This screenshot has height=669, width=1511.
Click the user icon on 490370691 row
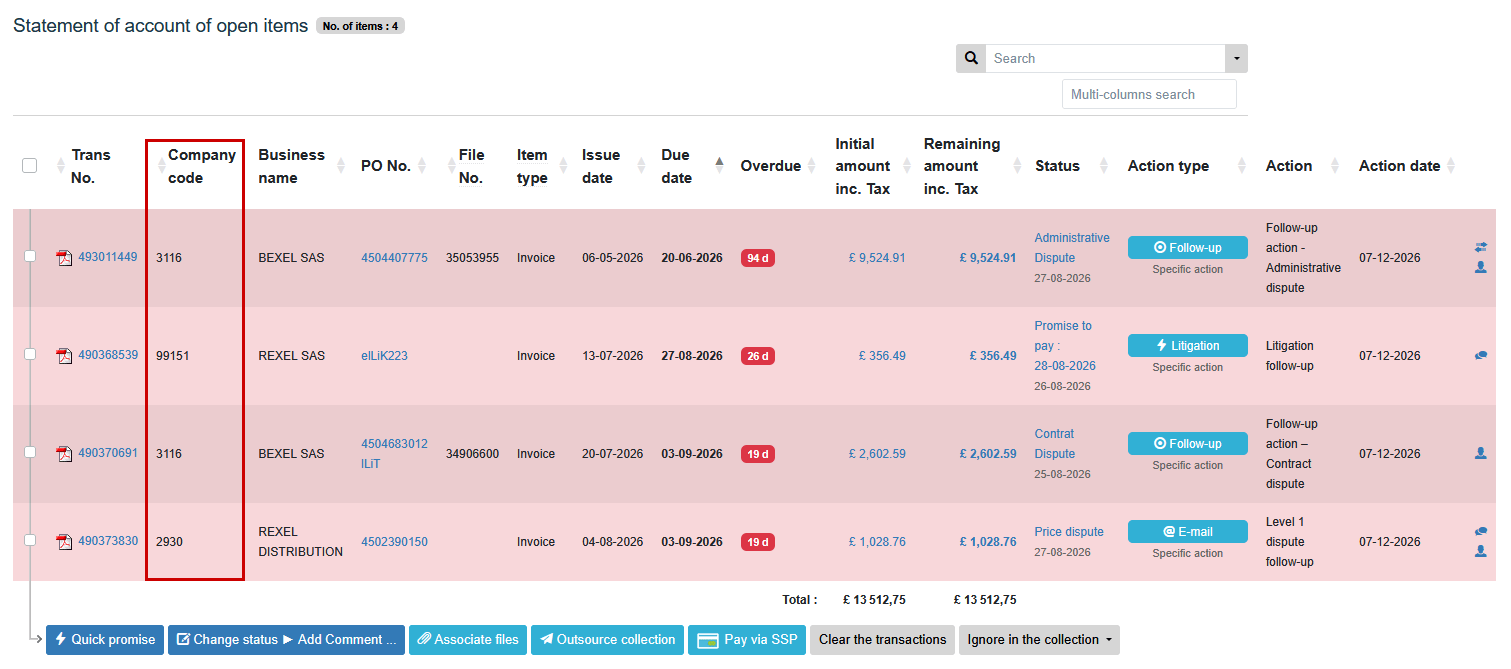[1481, 453]
